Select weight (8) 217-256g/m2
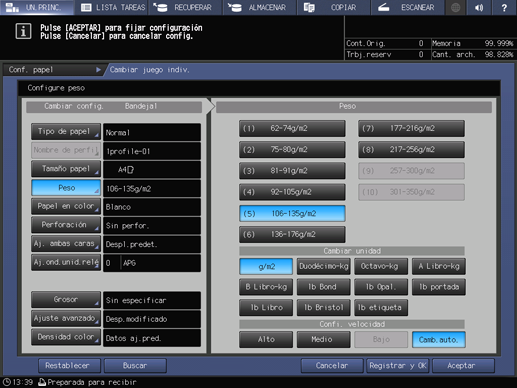517x388 pixels. pos(411,150)
